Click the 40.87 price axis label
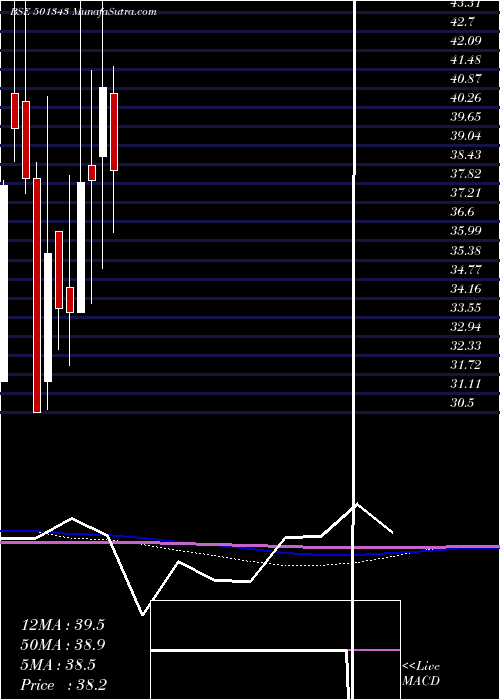The image size is (500, 700). [x=466, y=79]
